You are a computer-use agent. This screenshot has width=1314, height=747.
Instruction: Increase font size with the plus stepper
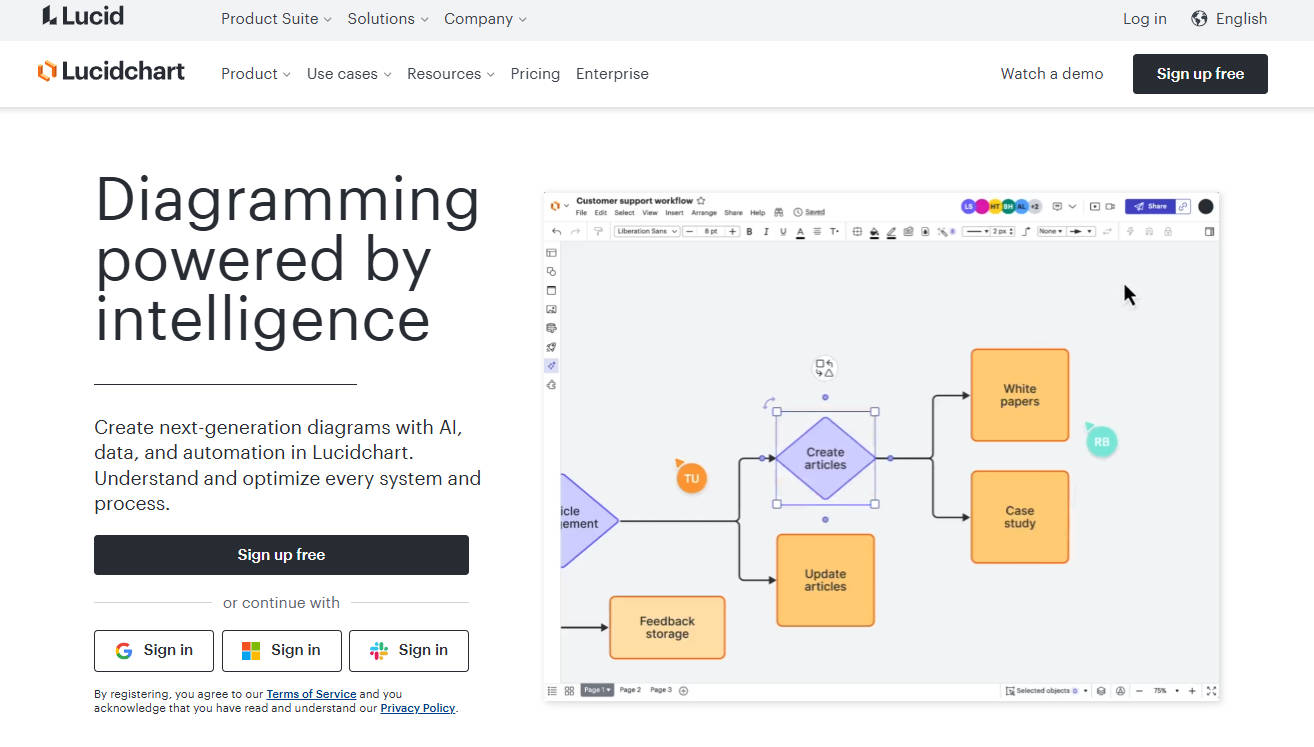pos(733,231)
